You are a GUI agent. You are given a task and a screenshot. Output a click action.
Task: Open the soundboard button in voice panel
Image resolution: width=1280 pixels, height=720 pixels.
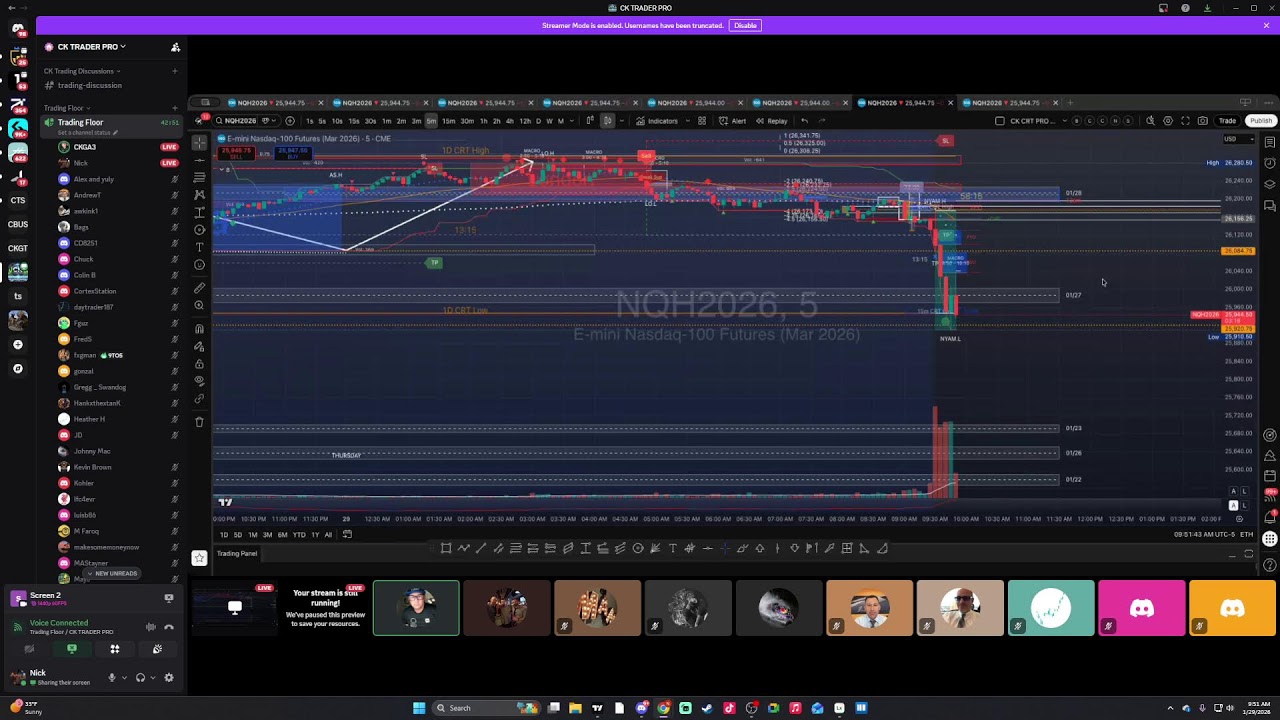point(157,649)
